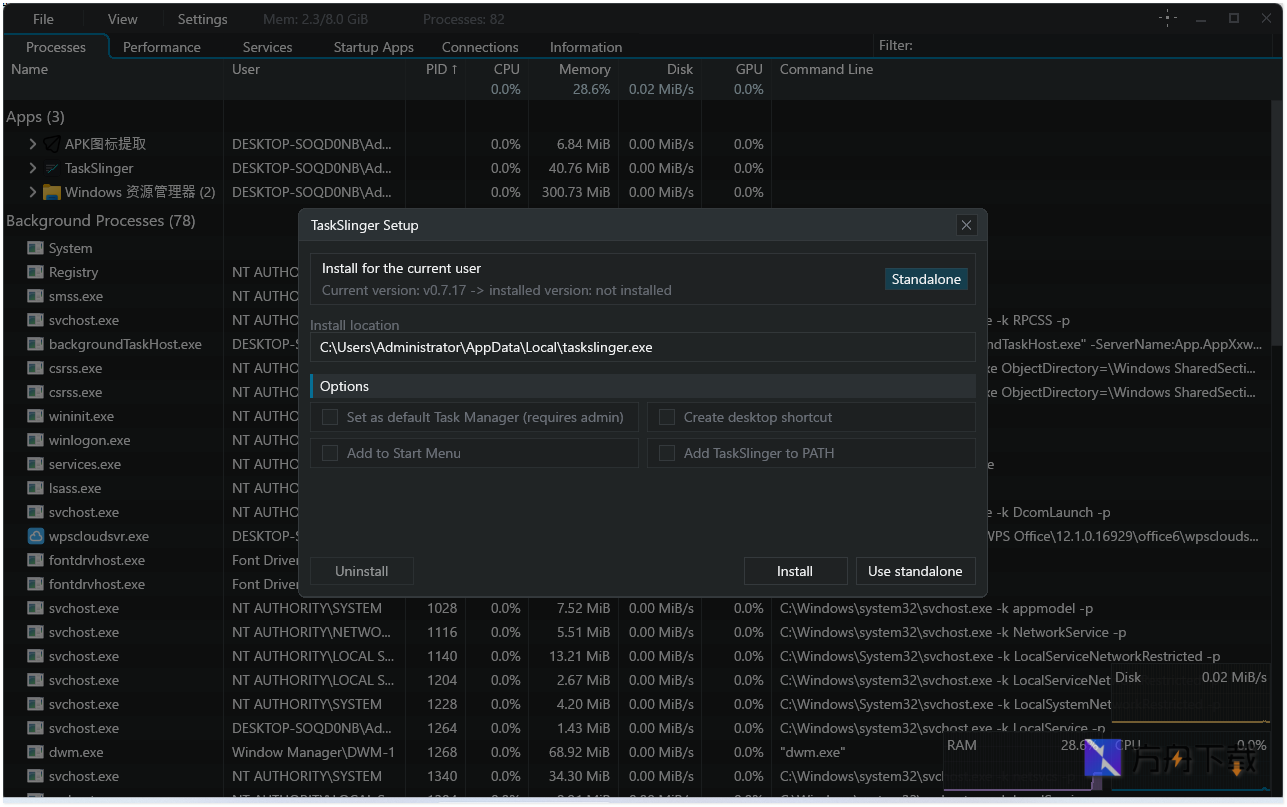Click the User column header
The height and width of the screenshot is (807, 1287).
click(x=246, y=69)
